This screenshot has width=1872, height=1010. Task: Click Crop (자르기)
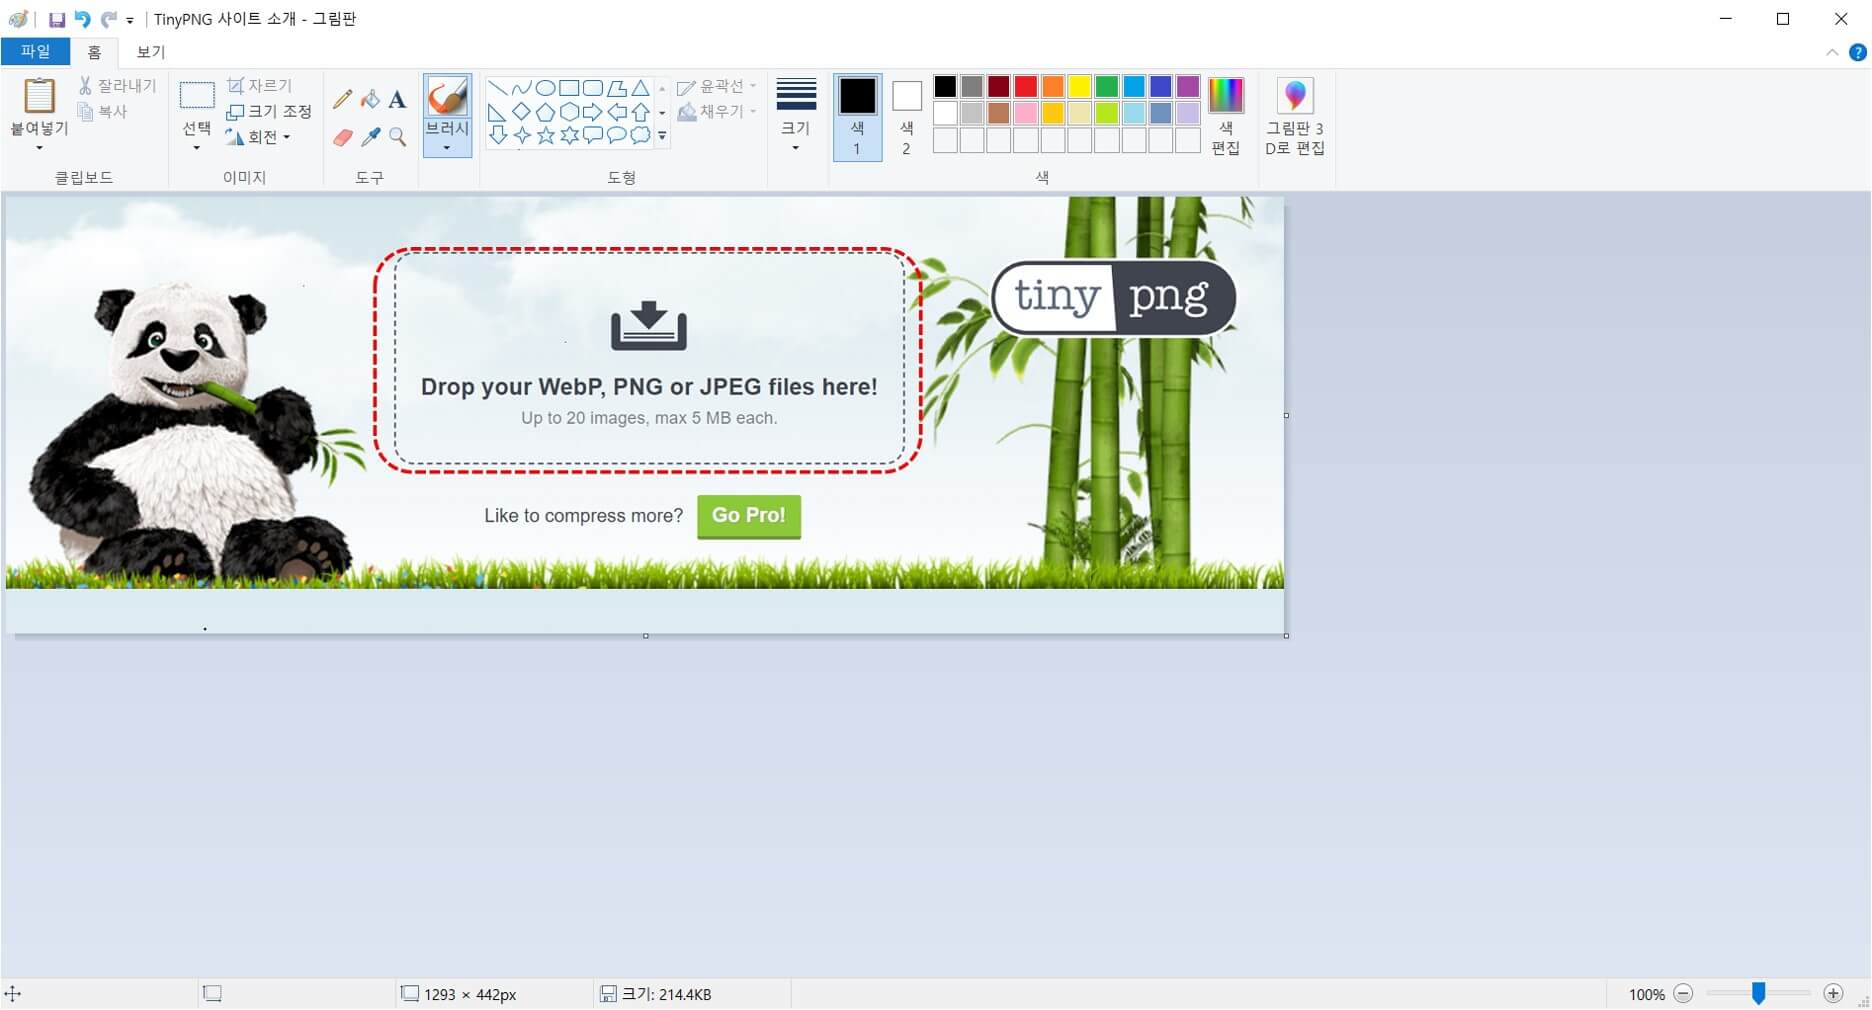click(259, 86)
